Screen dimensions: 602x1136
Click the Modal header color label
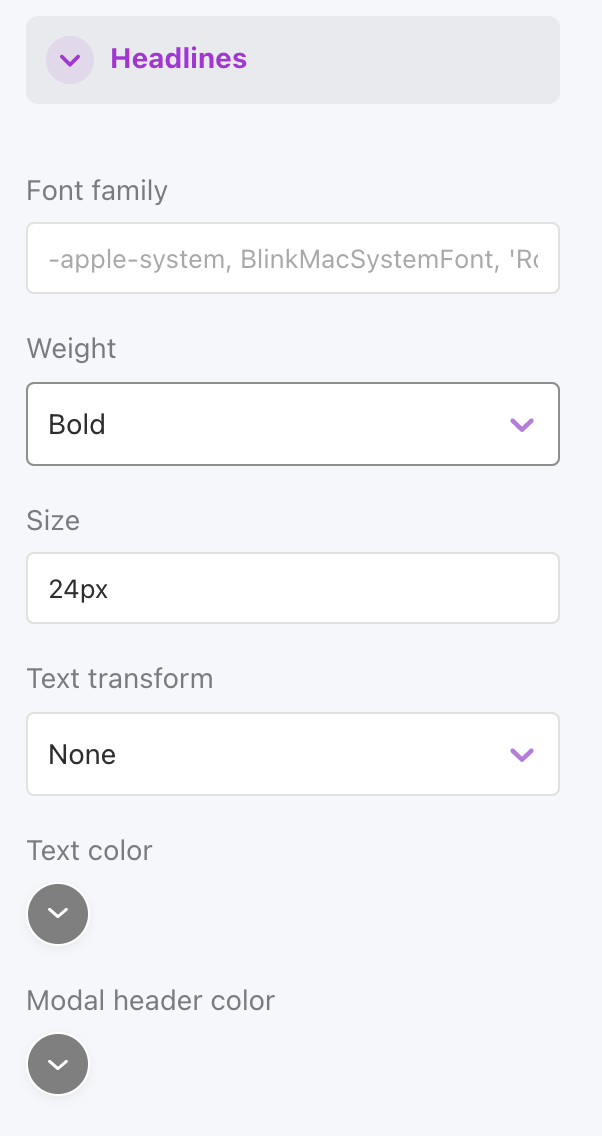[150, 1000]
